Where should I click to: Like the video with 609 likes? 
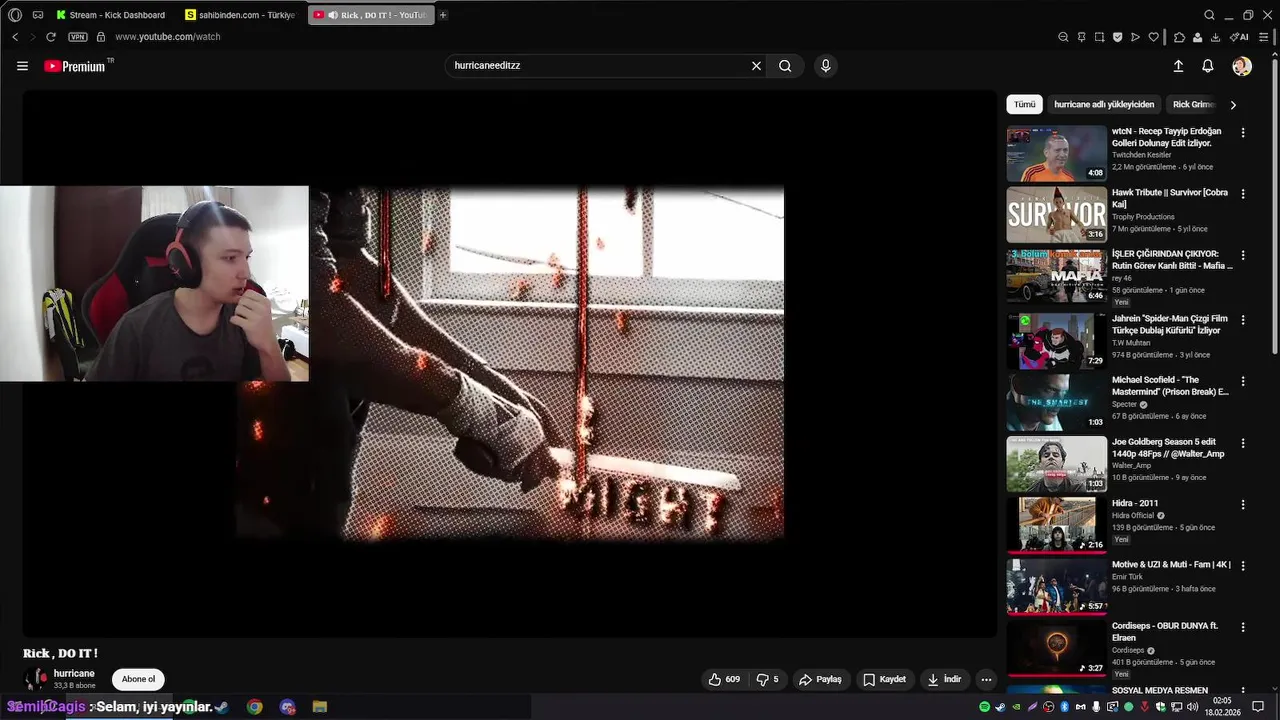(725, 679)
